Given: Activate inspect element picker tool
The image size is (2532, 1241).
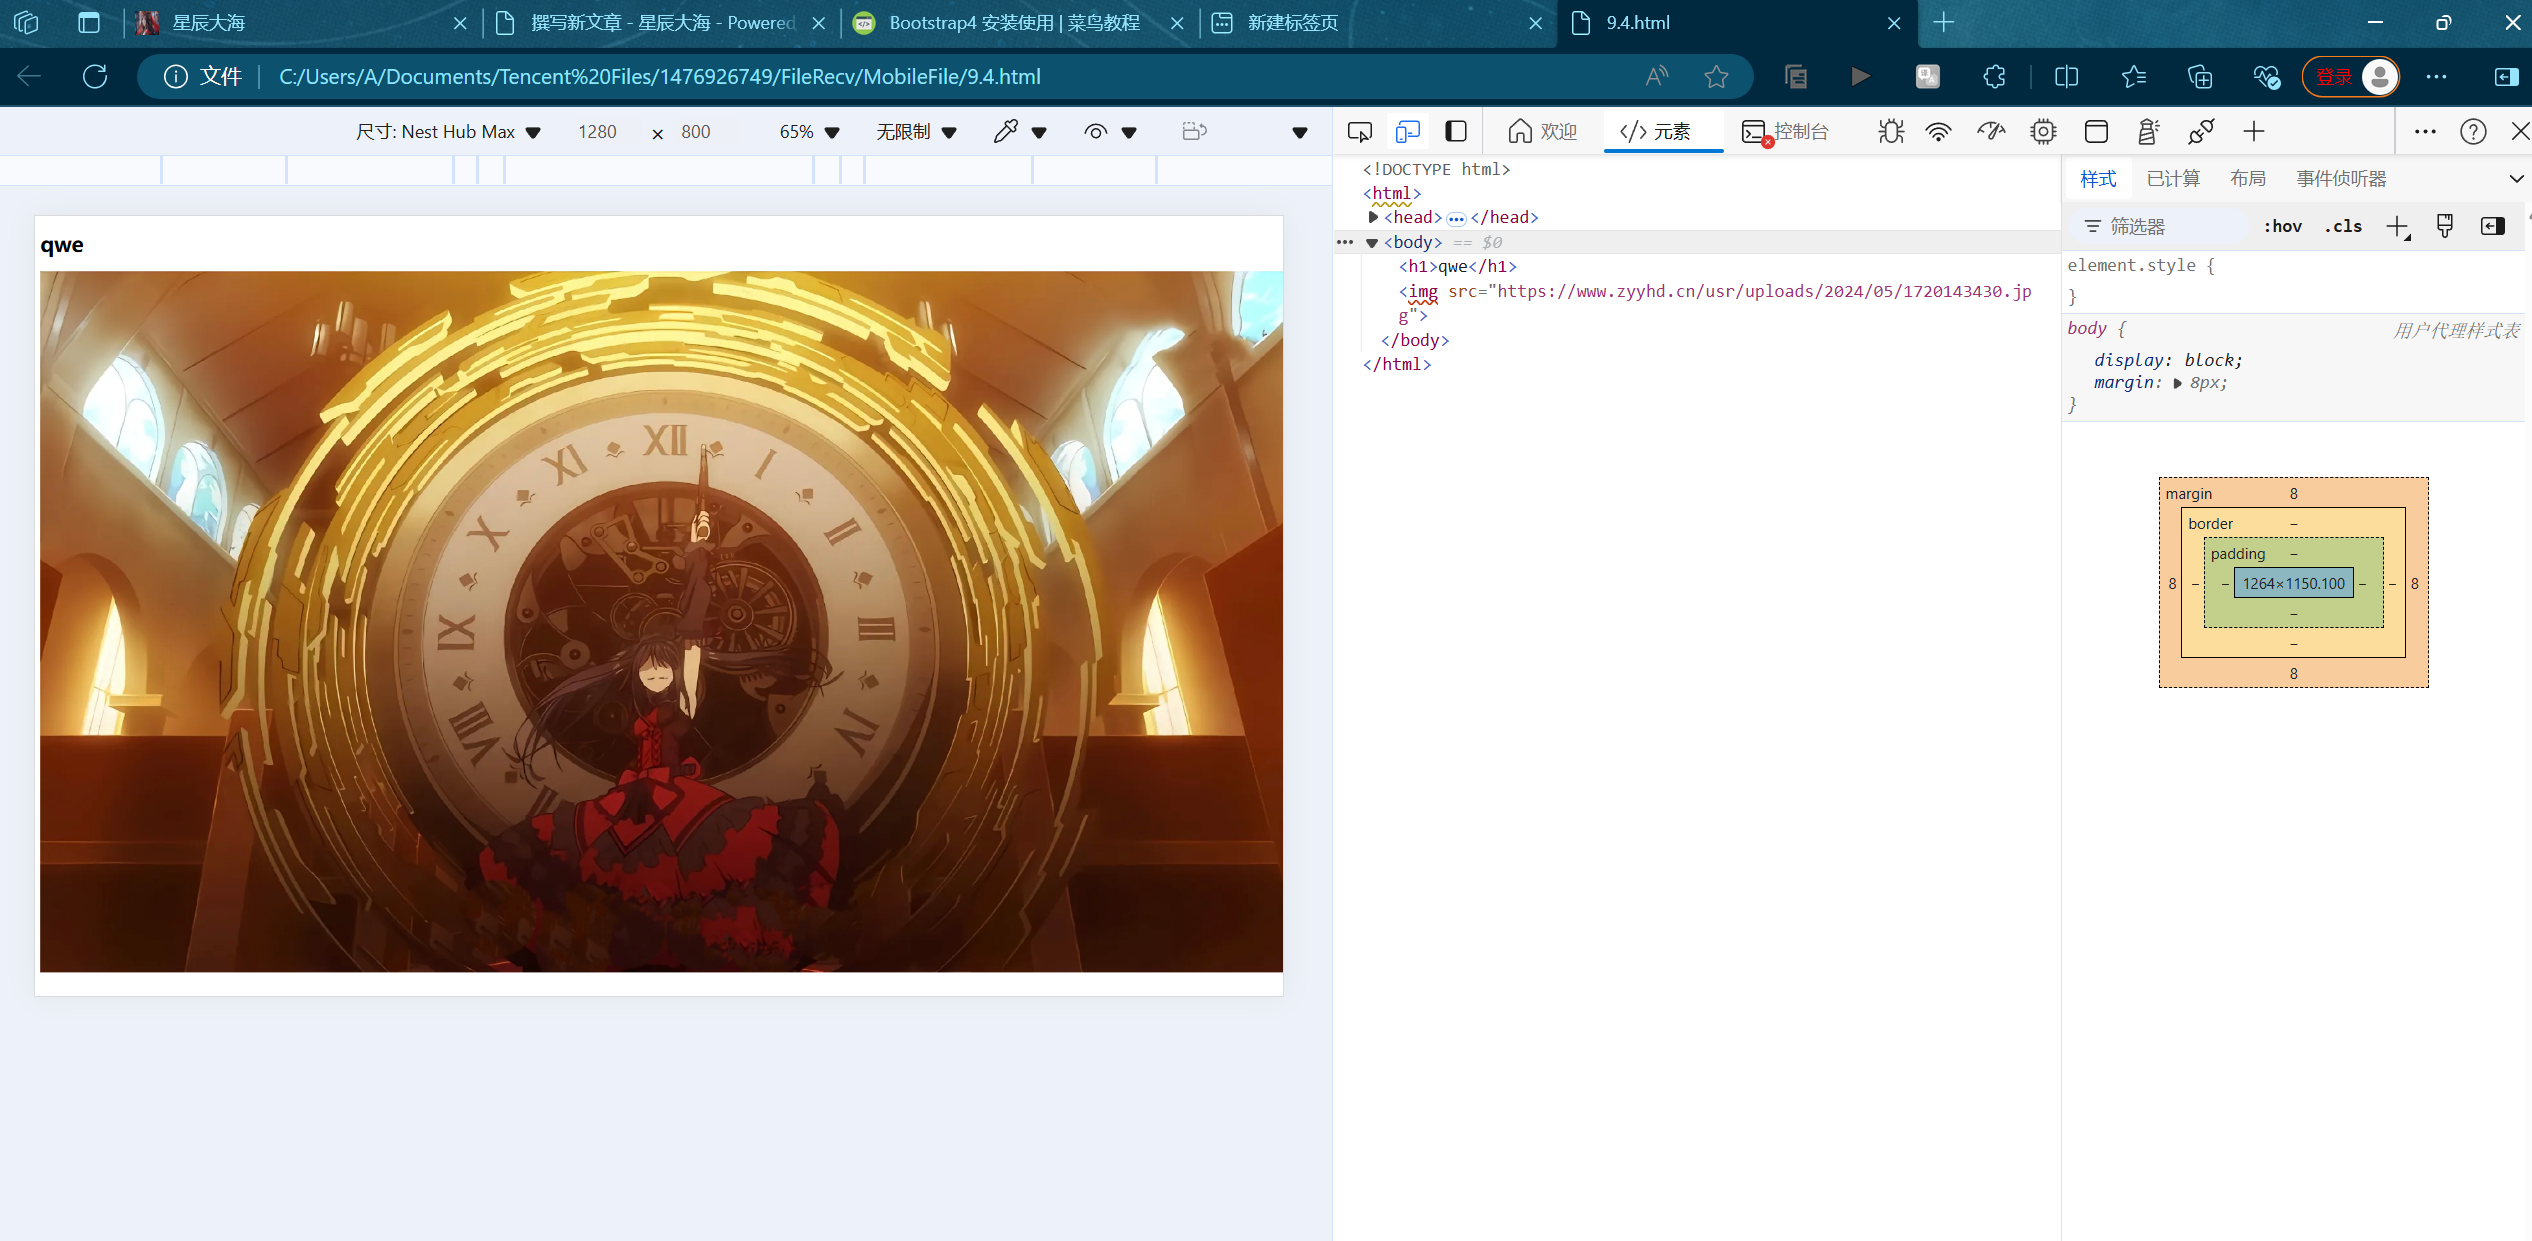Looking at the screenshot, I should (x=1360, y=131).
